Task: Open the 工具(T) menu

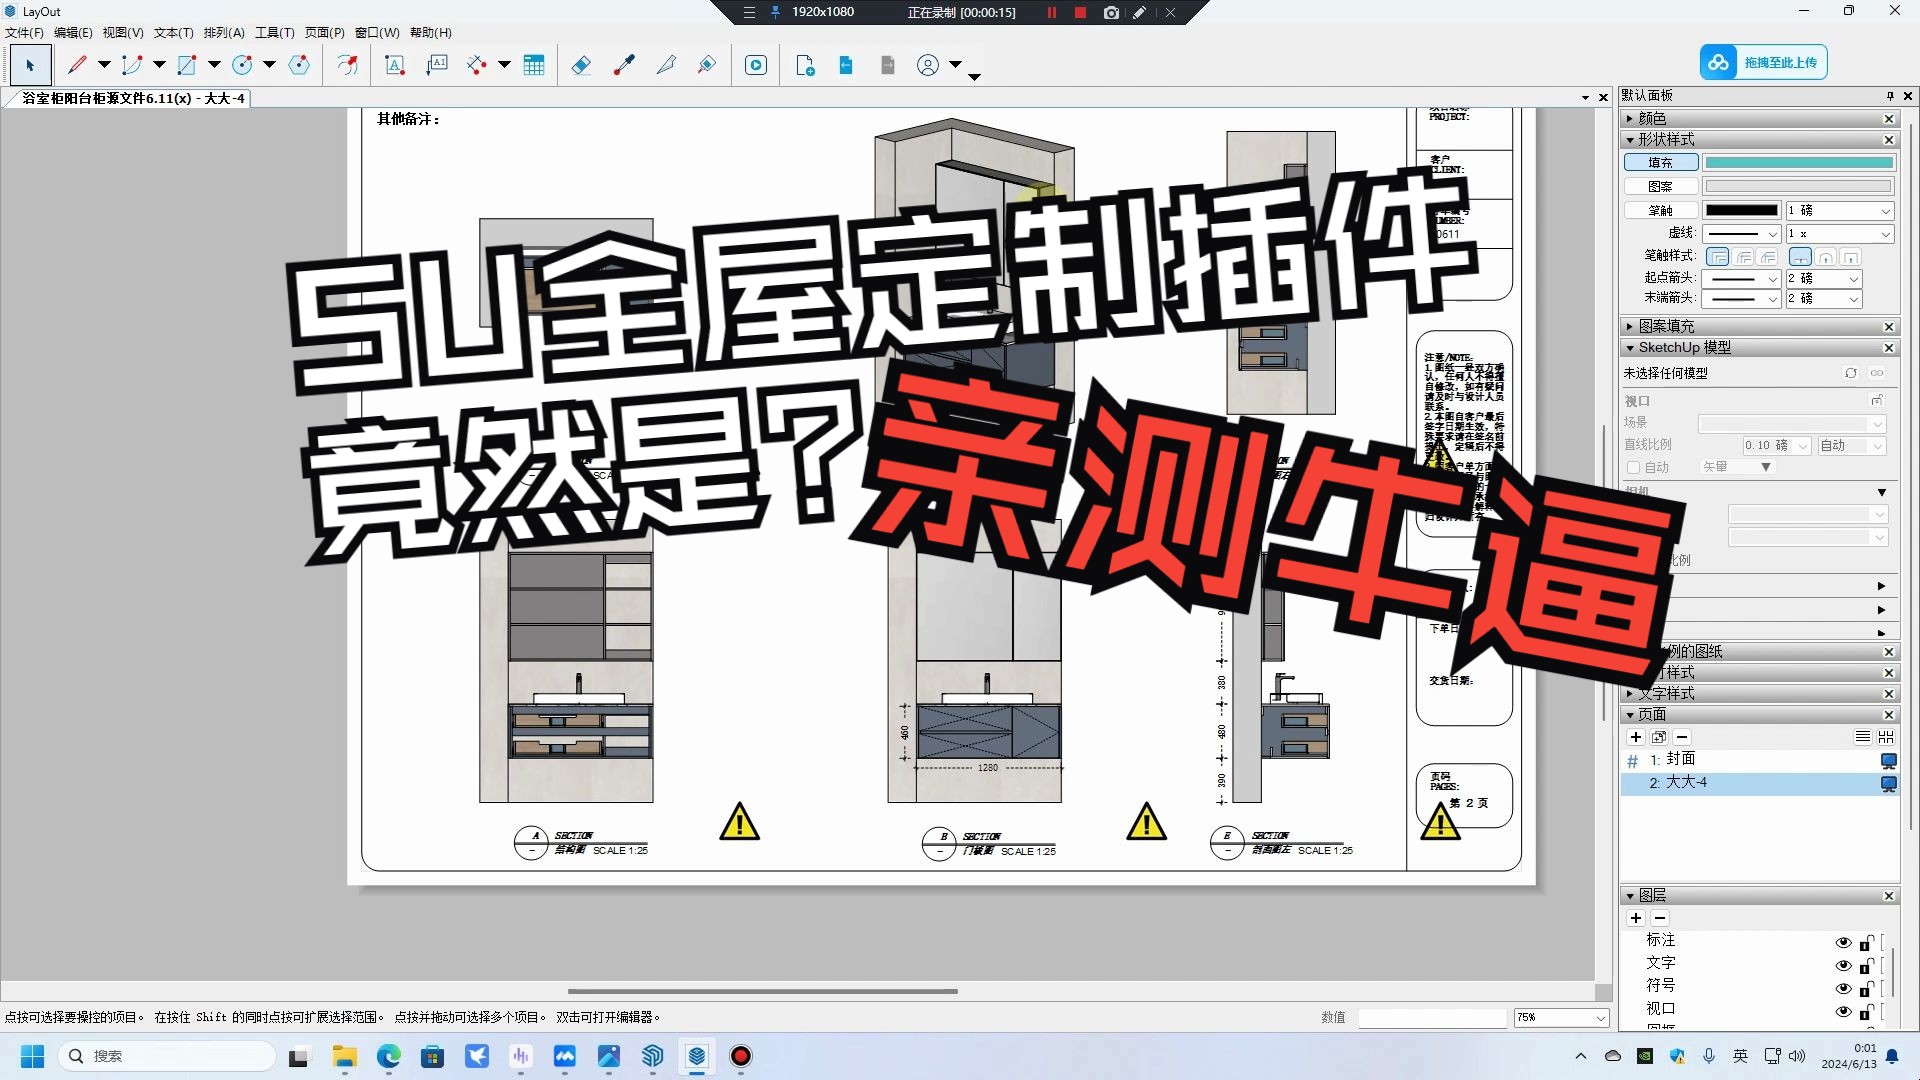Action: coord(275,33)
